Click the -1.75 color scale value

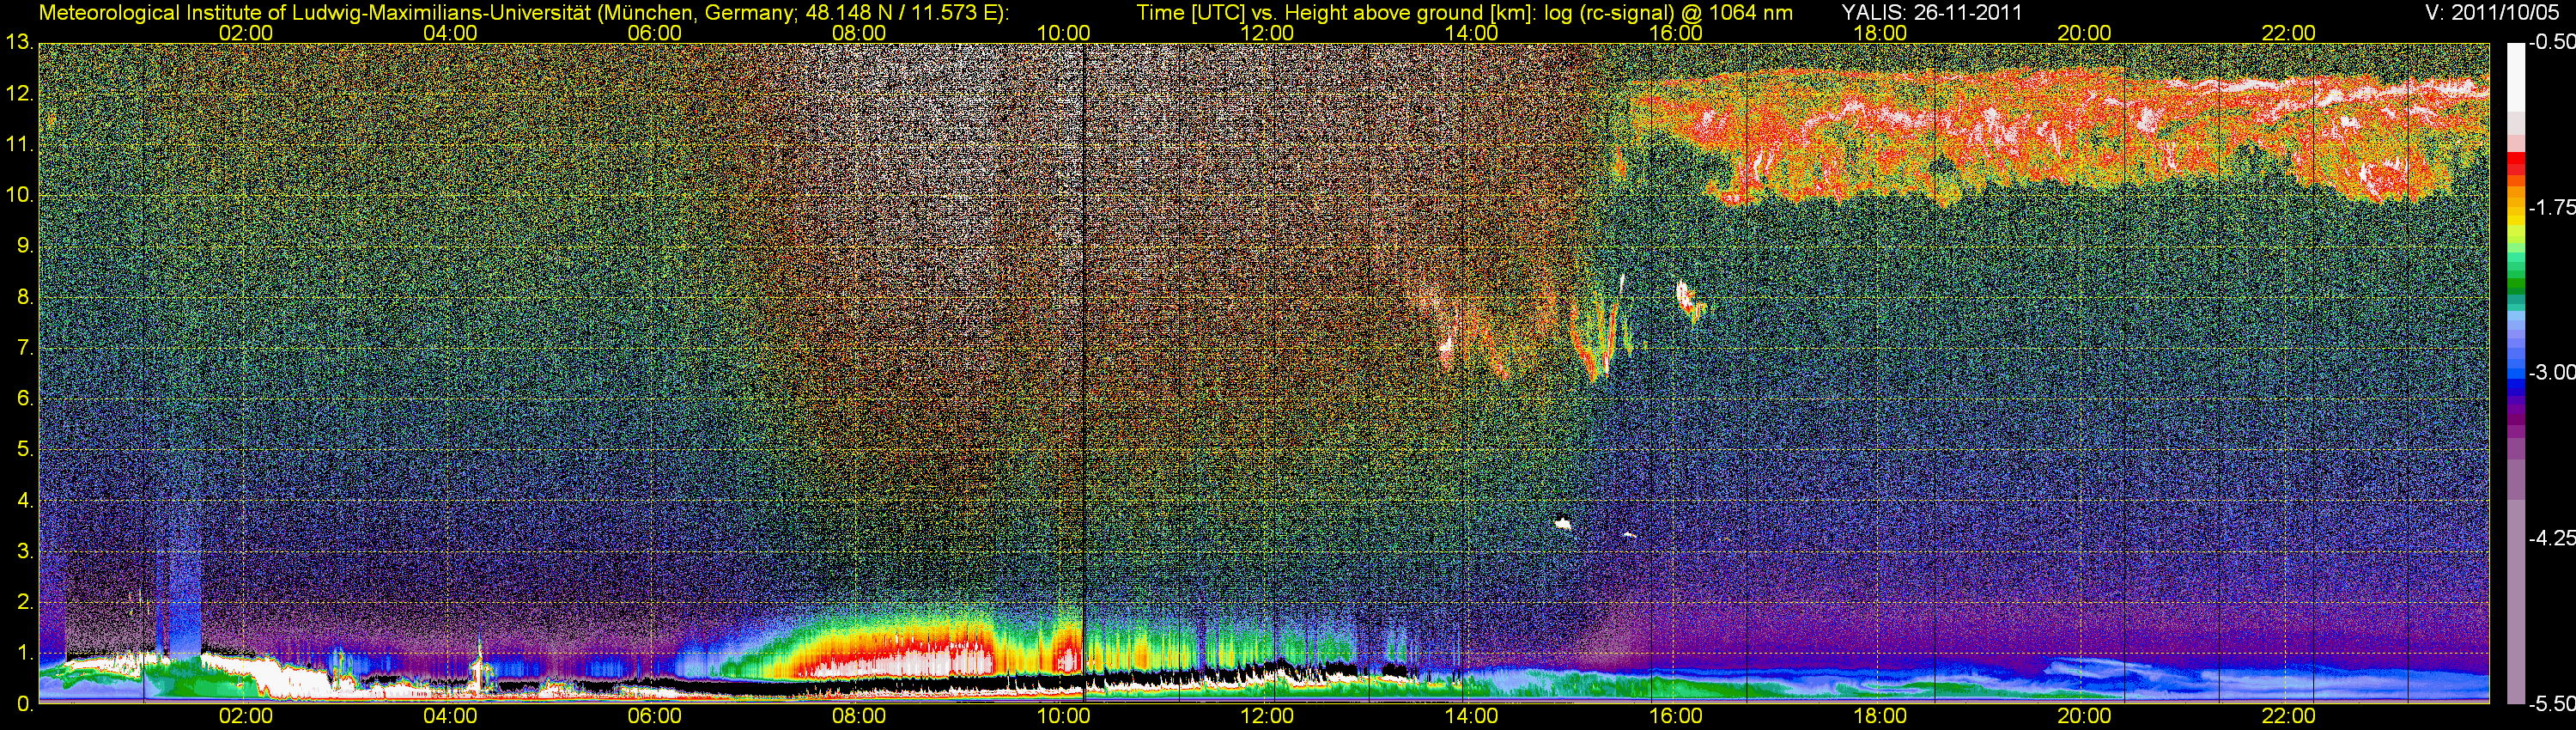click(2551, 208)
